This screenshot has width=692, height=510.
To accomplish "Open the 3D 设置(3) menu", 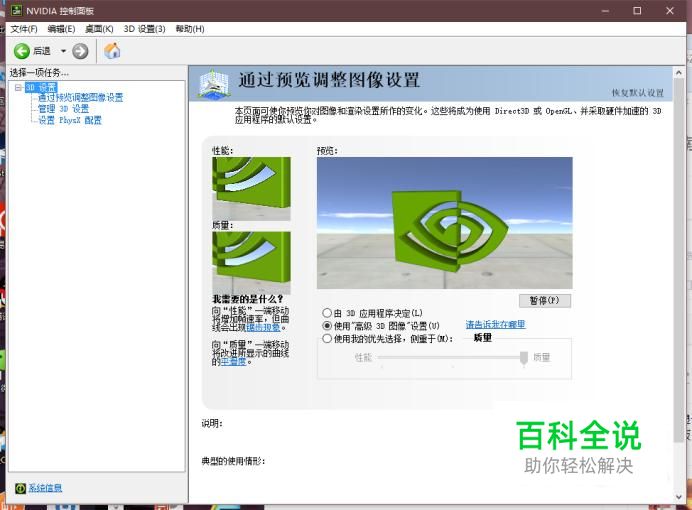I will pos(144,29).
